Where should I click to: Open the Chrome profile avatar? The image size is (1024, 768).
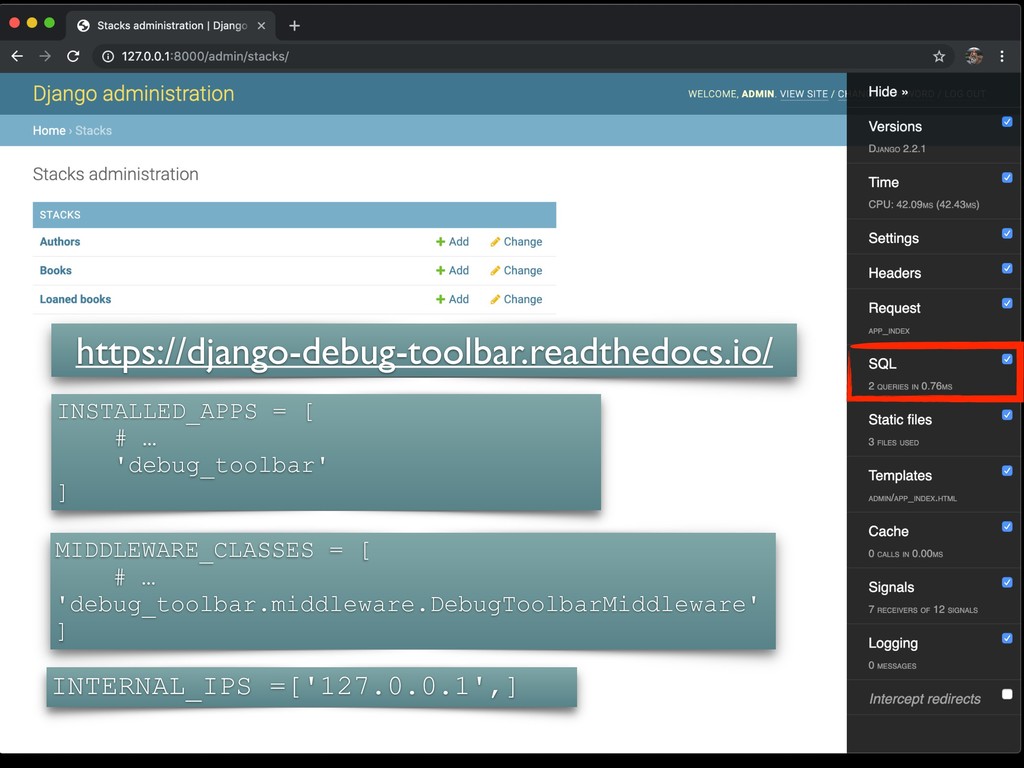[x=974, y=56]
